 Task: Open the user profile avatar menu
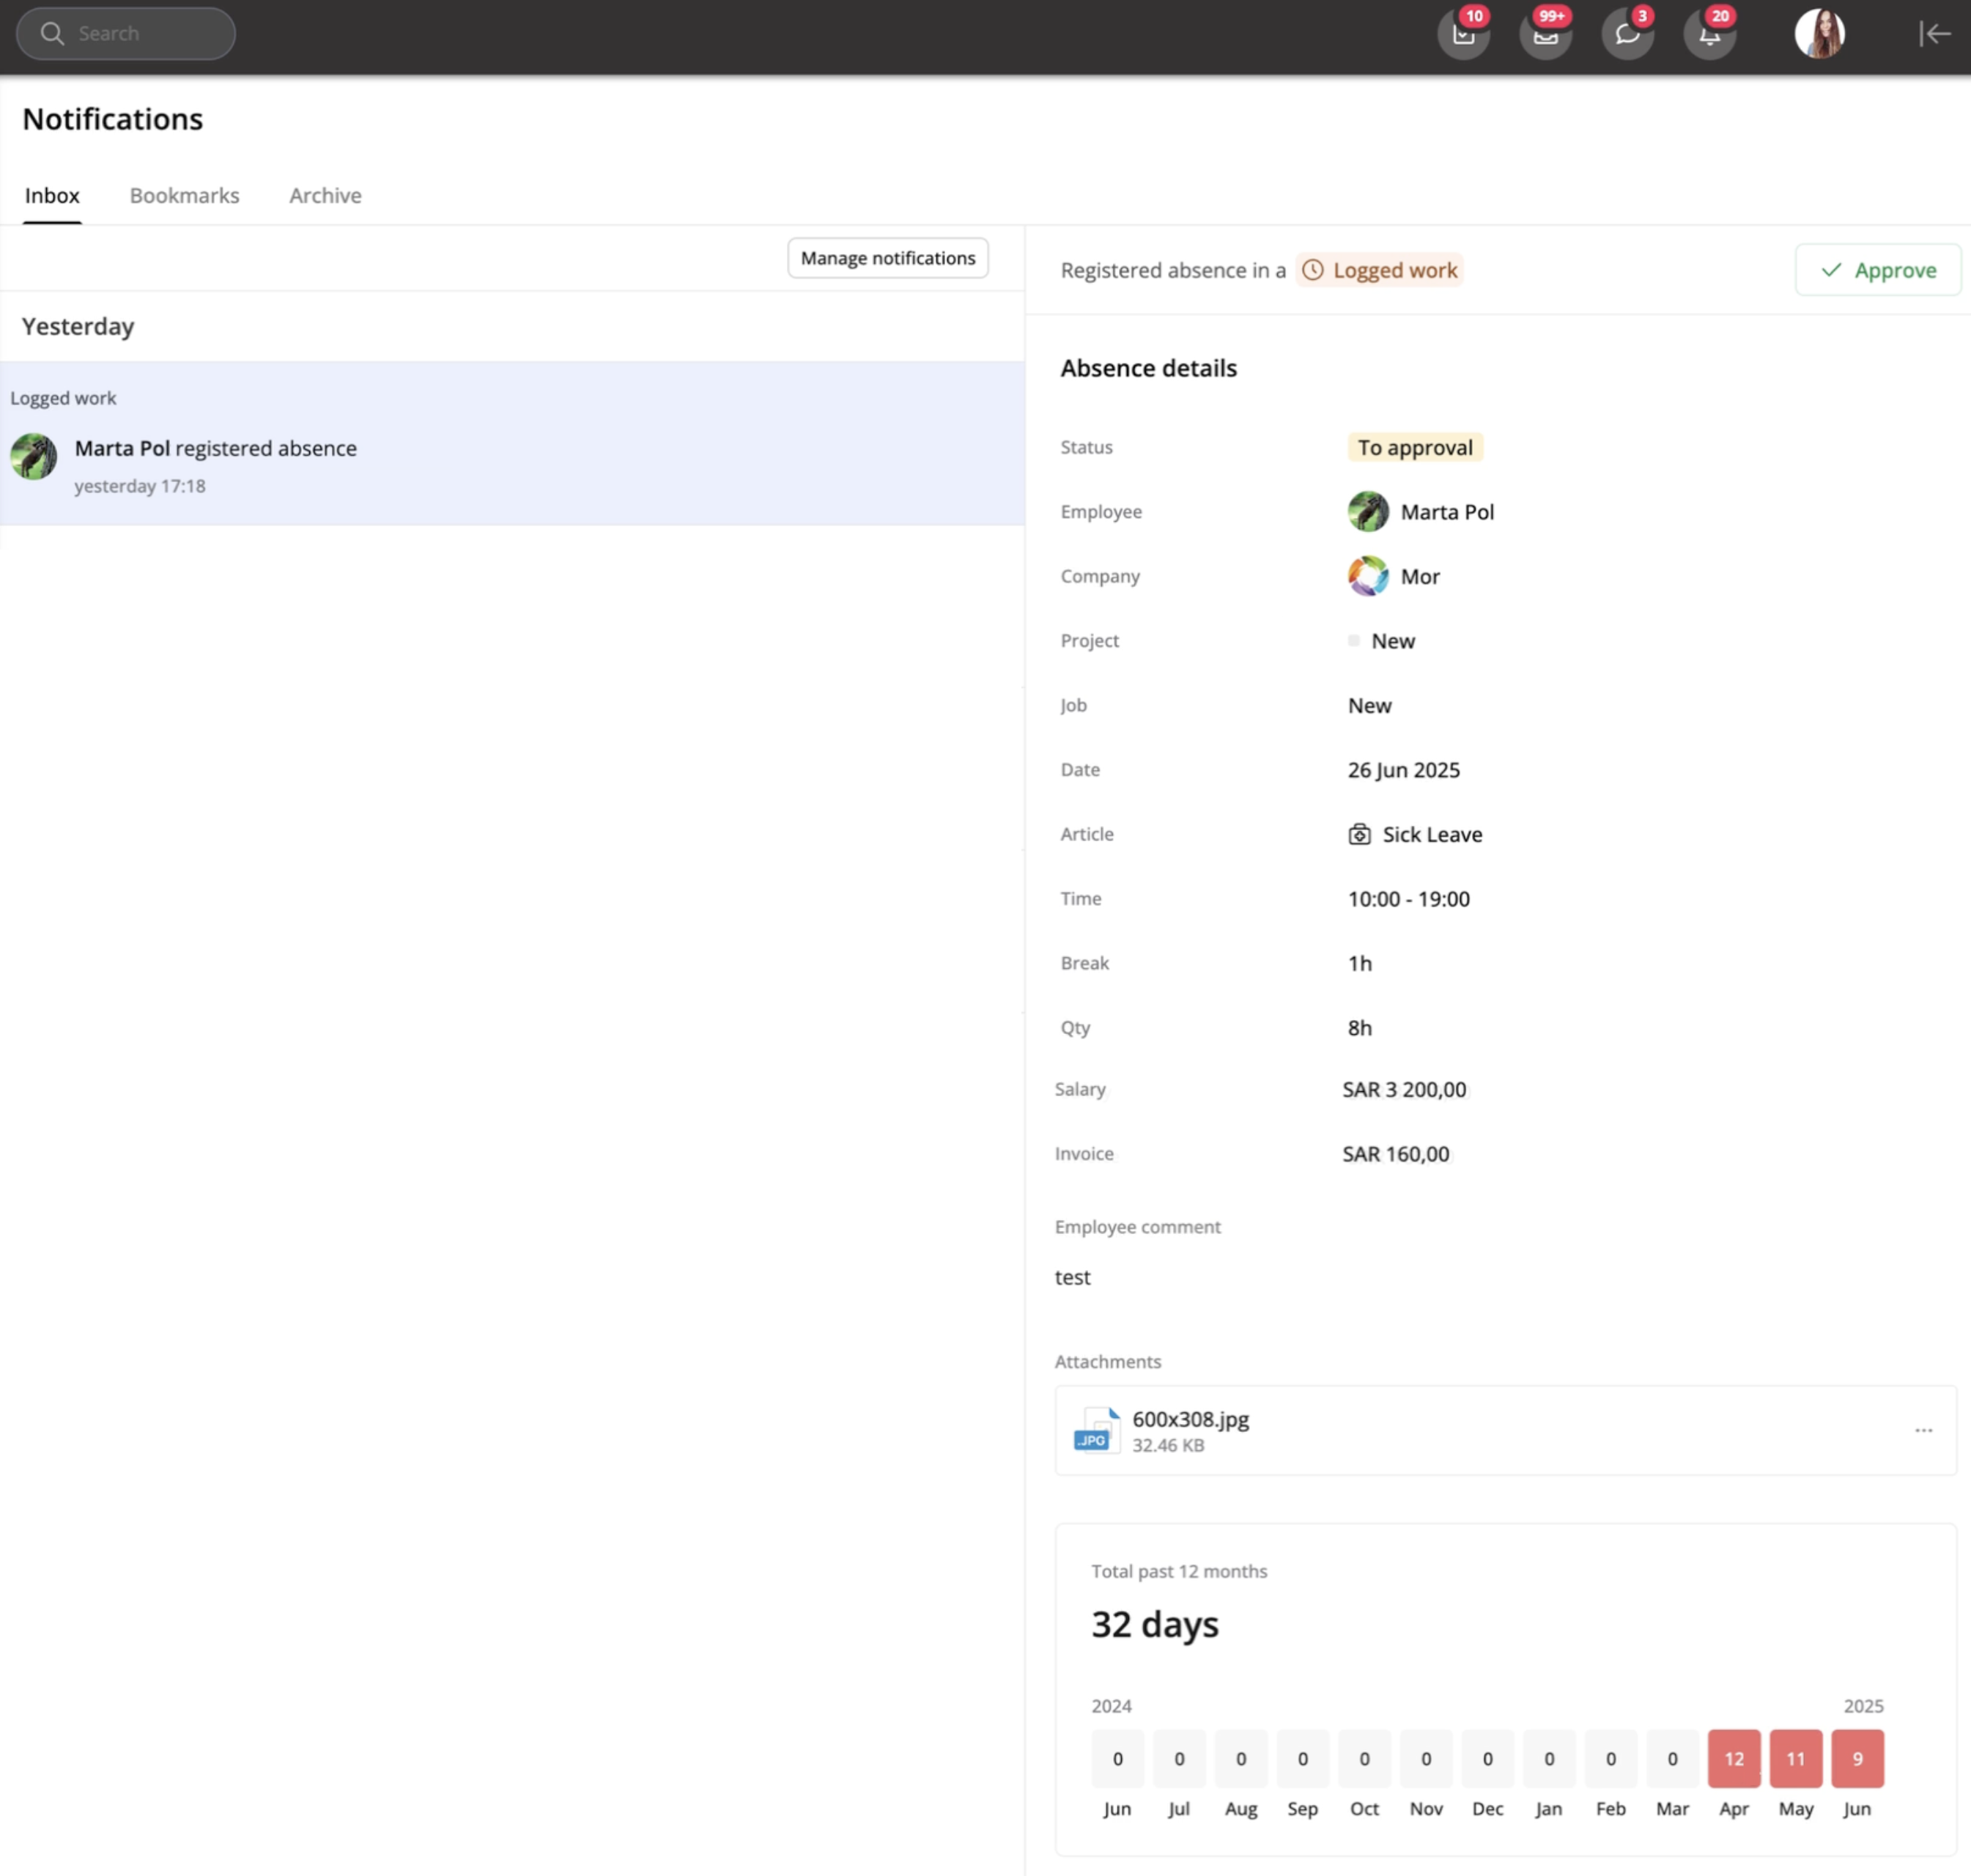pyautogui.click(x=1819, y=34)
